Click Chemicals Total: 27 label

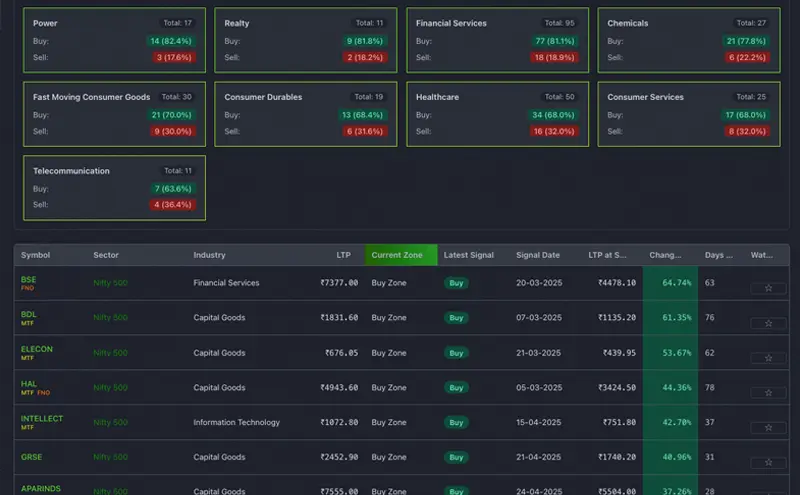(x=751, y=23)
